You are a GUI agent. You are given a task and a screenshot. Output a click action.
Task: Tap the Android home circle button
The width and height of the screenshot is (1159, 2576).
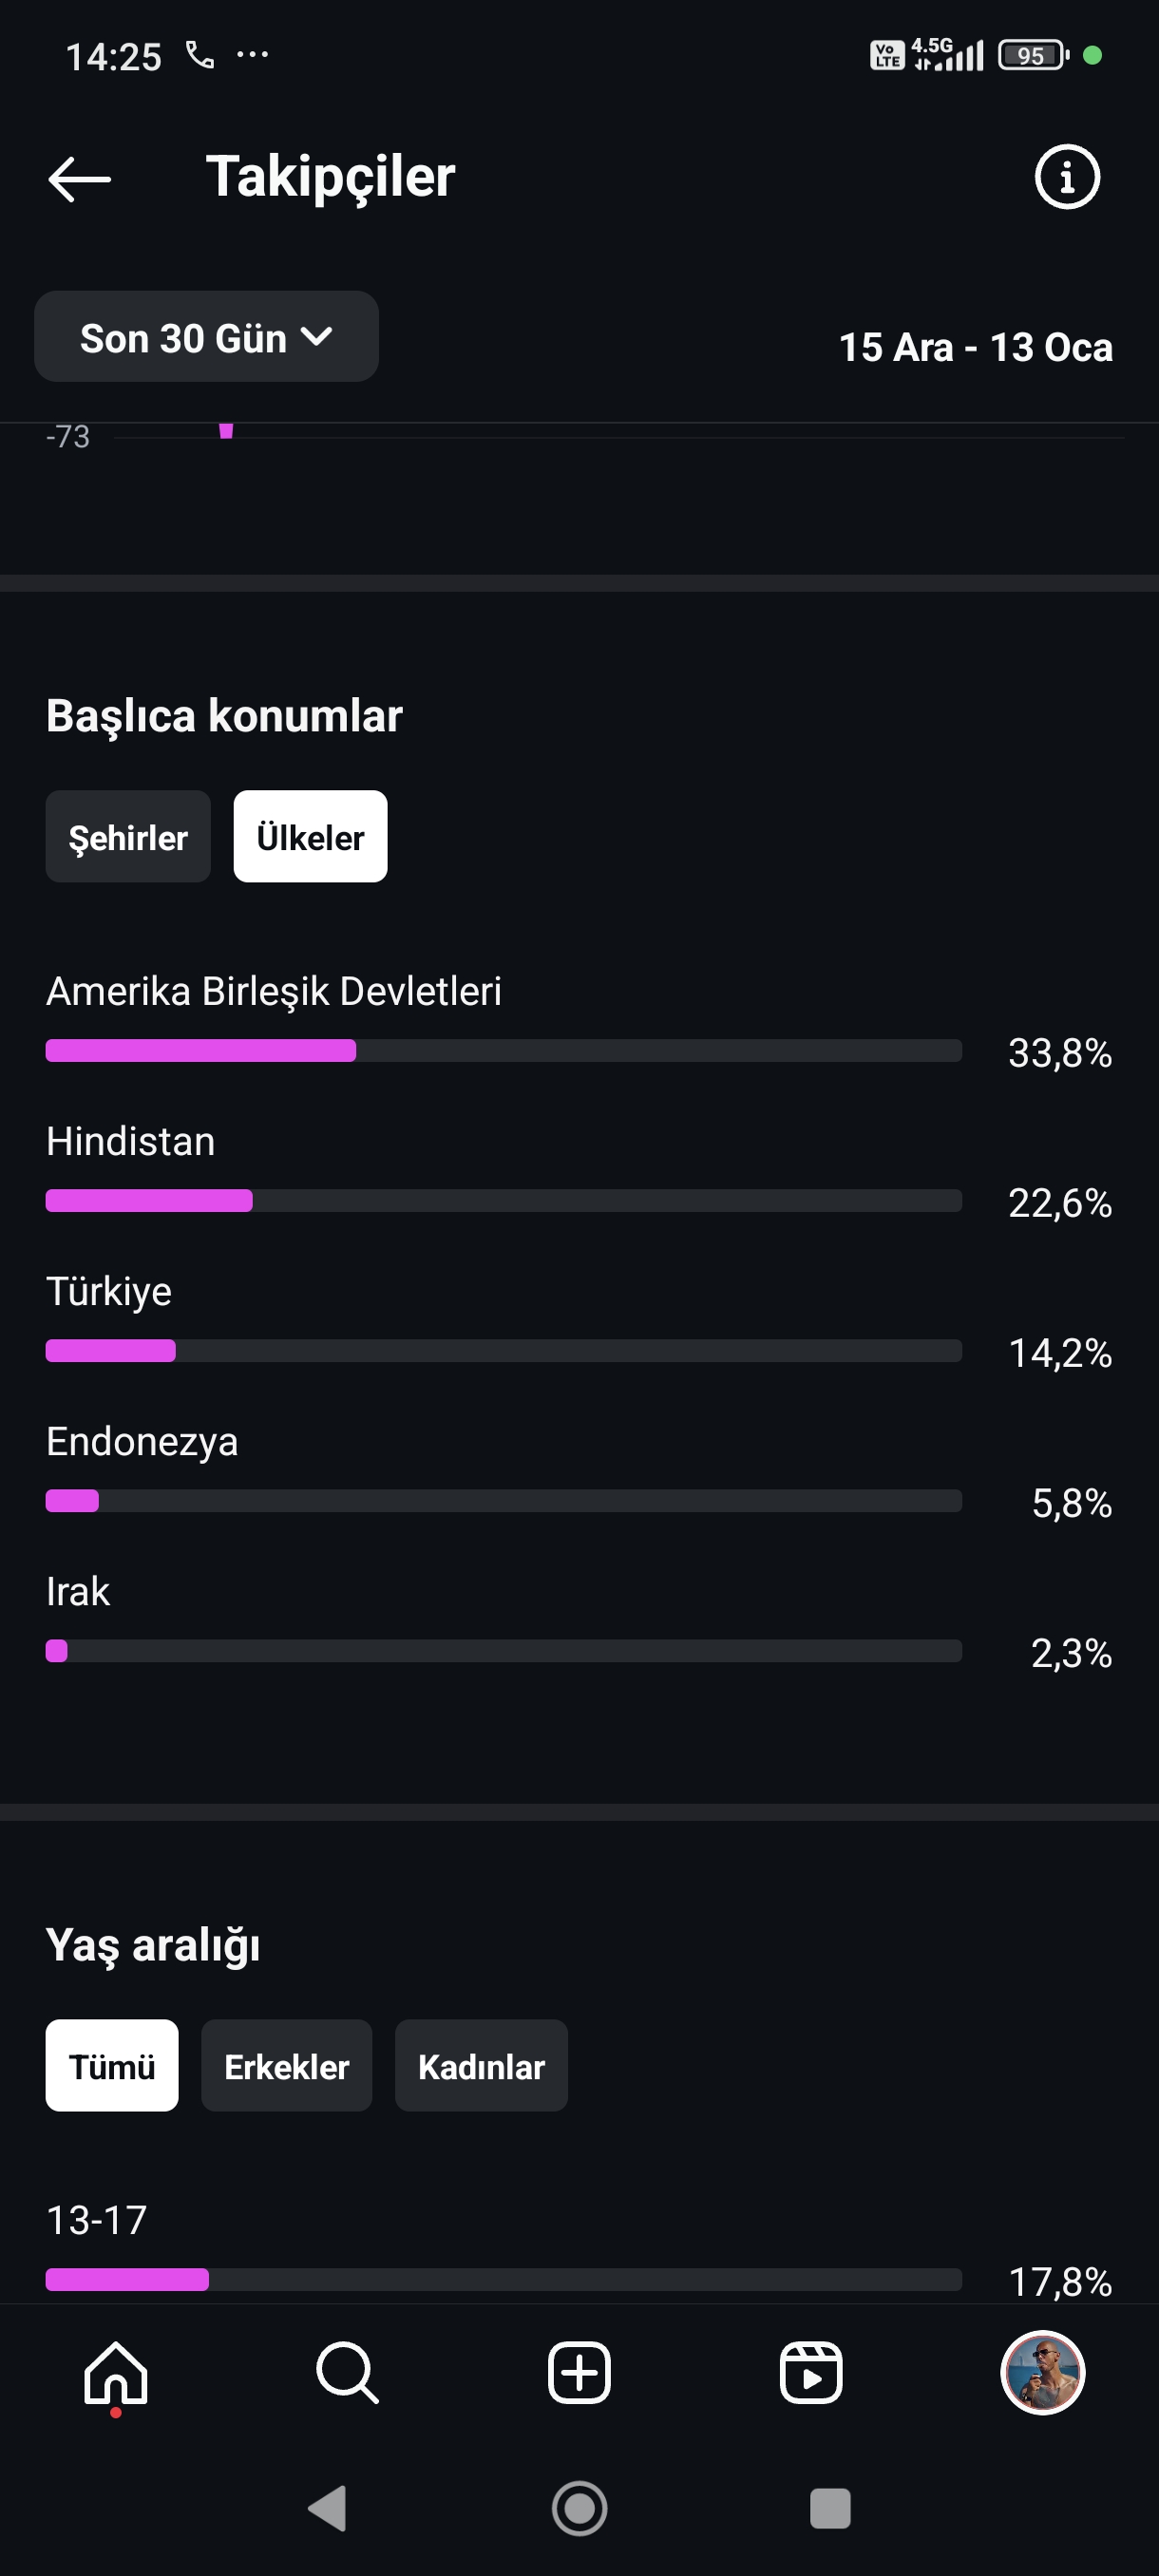point(579,2508)
